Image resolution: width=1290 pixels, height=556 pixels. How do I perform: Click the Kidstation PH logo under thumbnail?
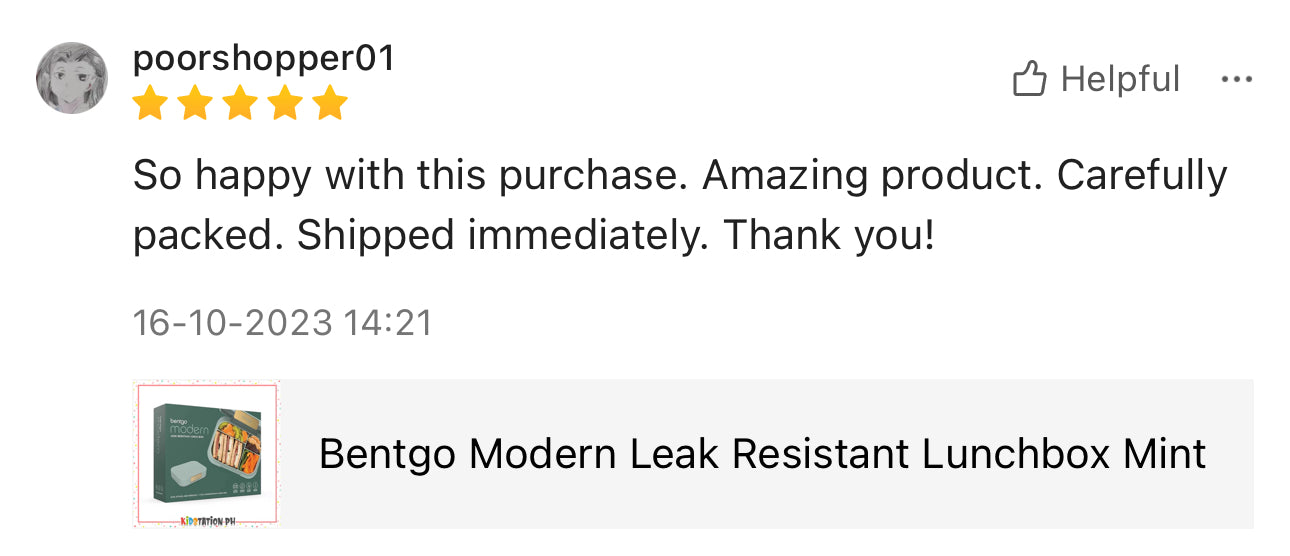[207, 521]
